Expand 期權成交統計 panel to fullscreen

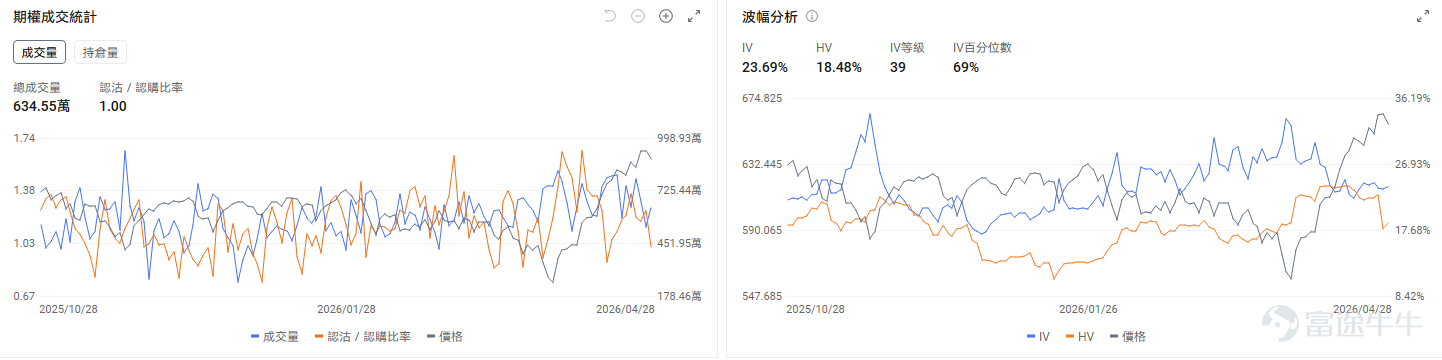point(694,17)
